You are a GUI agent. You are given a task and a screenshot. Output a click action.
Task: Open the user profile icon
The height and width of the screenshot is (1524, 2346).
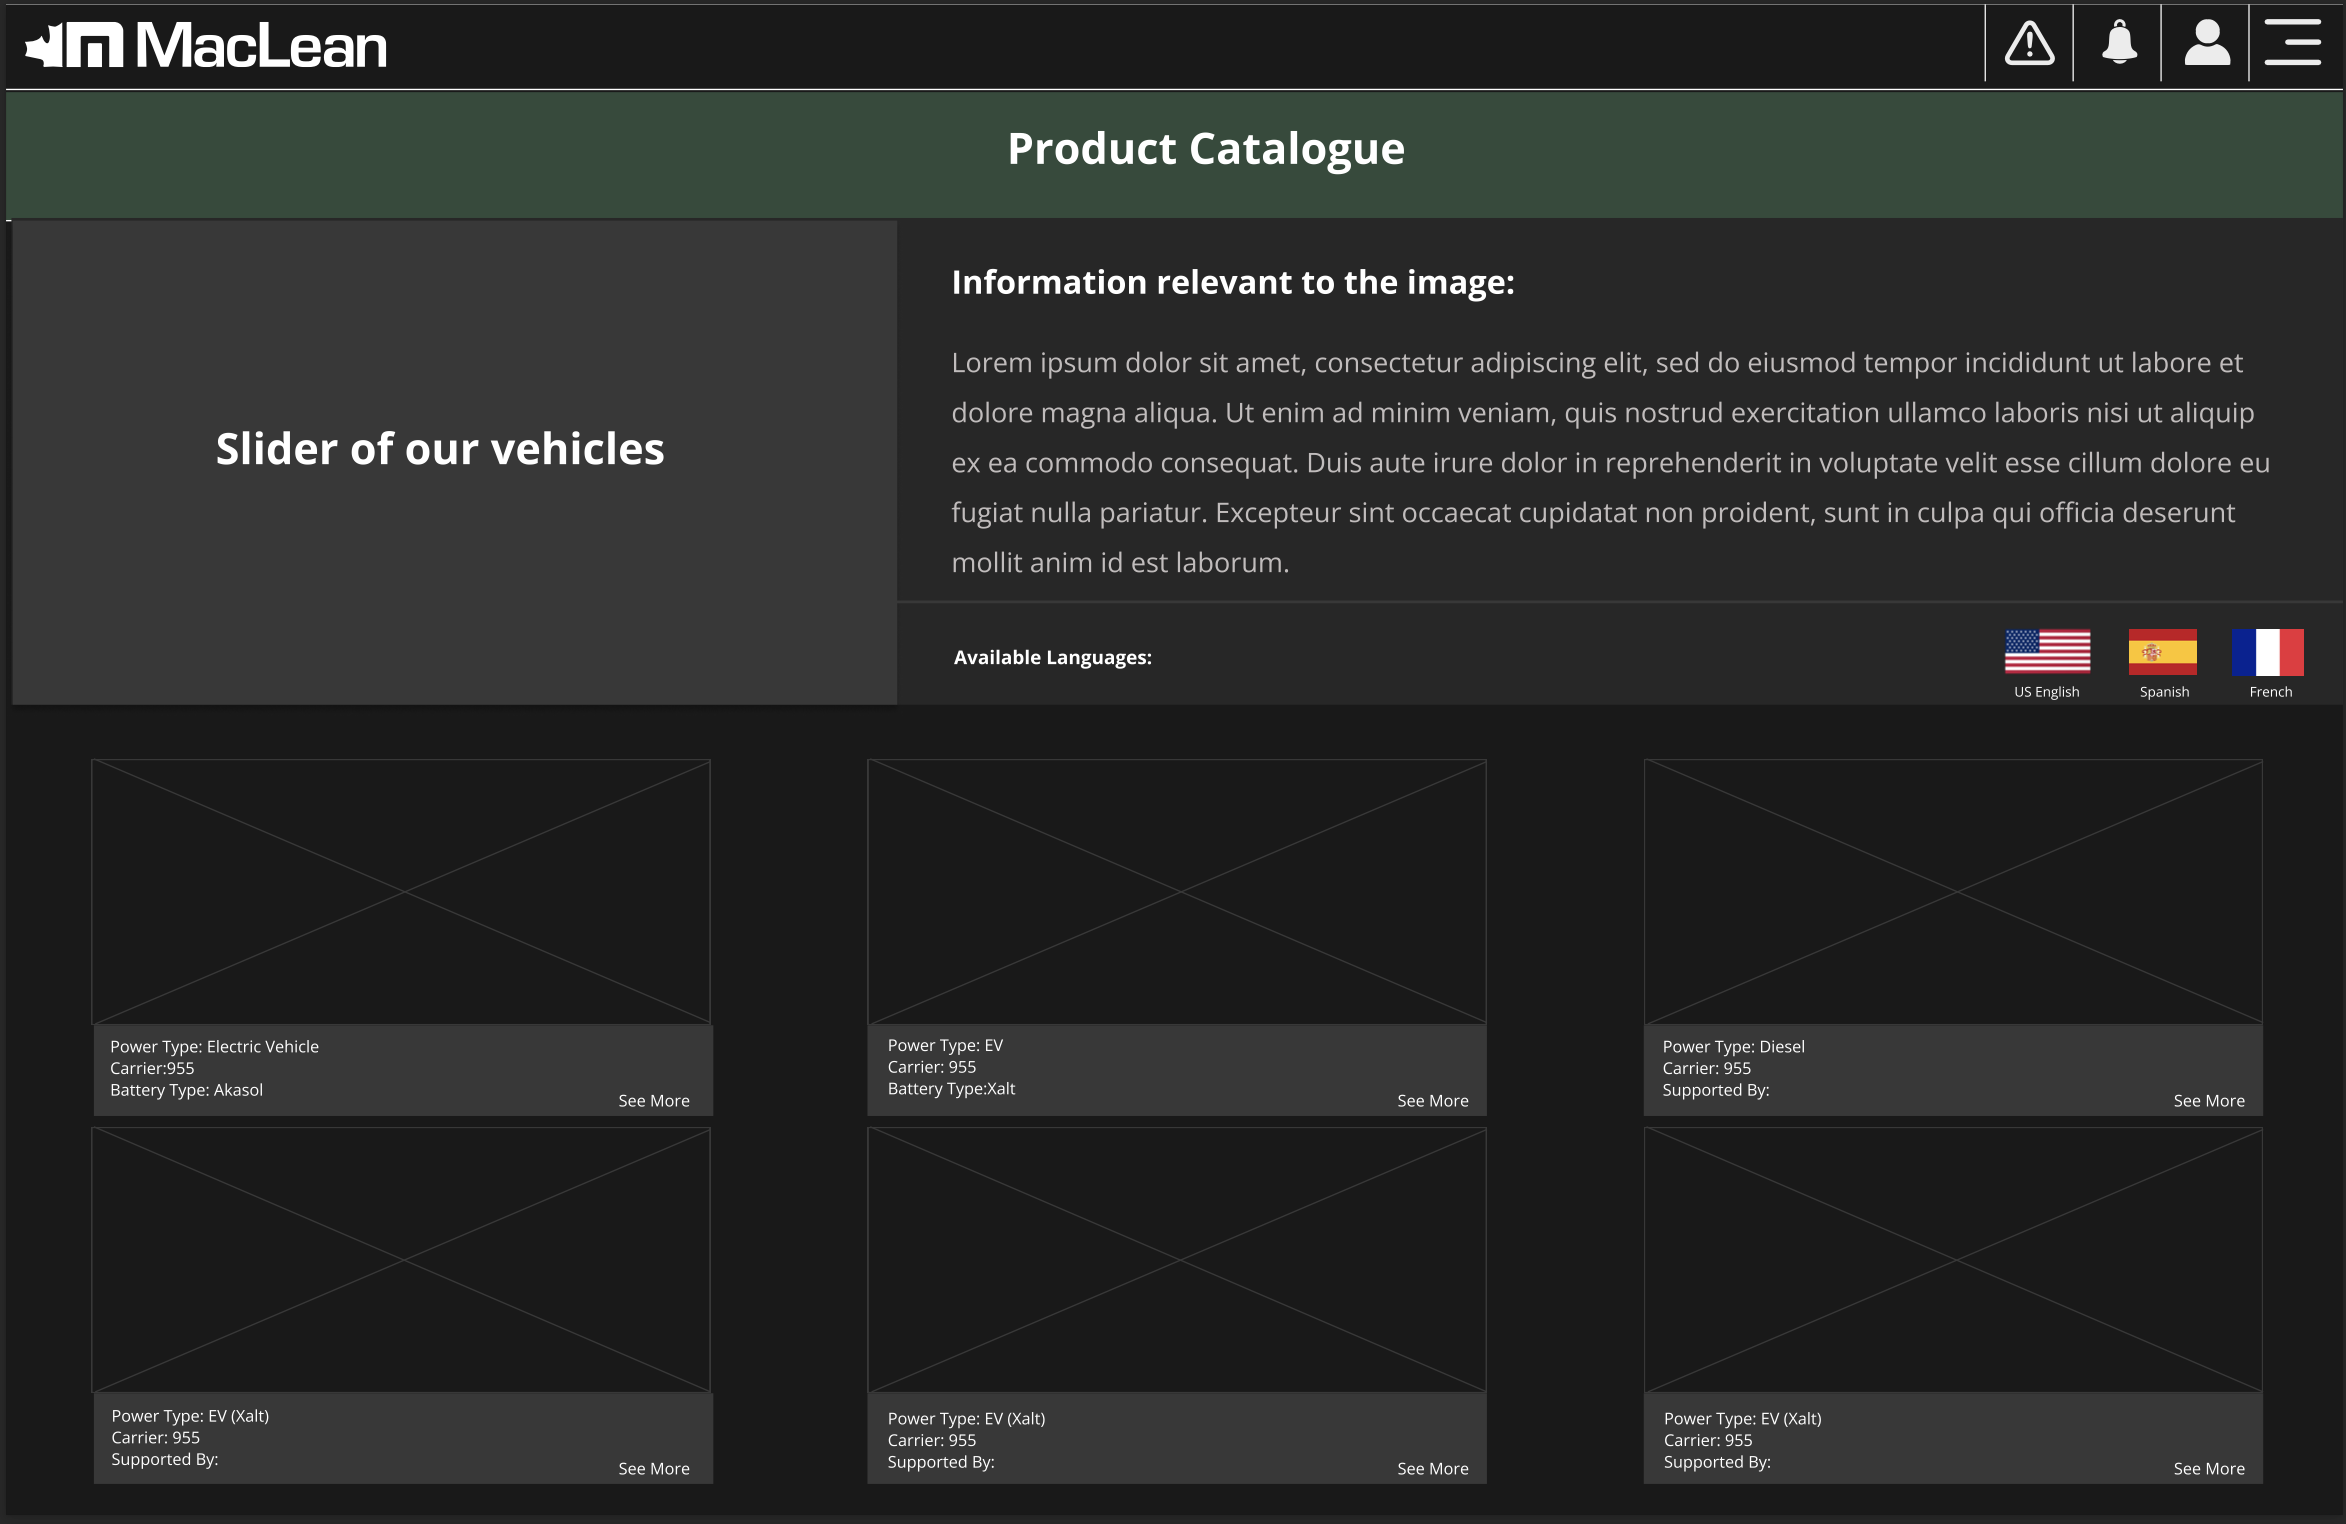2206,45
